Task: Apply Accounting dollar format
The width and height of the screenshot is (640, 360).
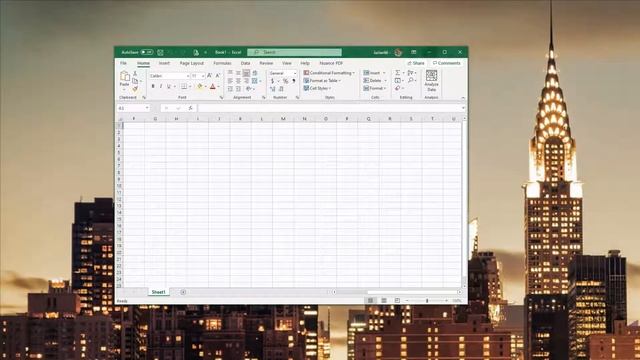Action: [272, 81]
